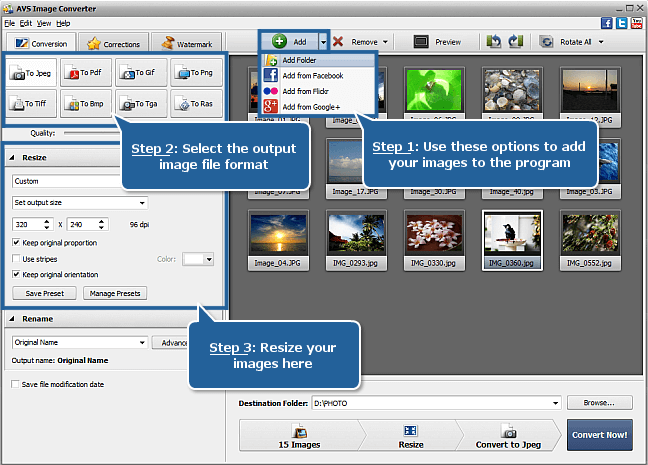The image size is (648, 465).
Task: Select the IMG_0552.jpg thumbnail
Action: coord(590,240)
